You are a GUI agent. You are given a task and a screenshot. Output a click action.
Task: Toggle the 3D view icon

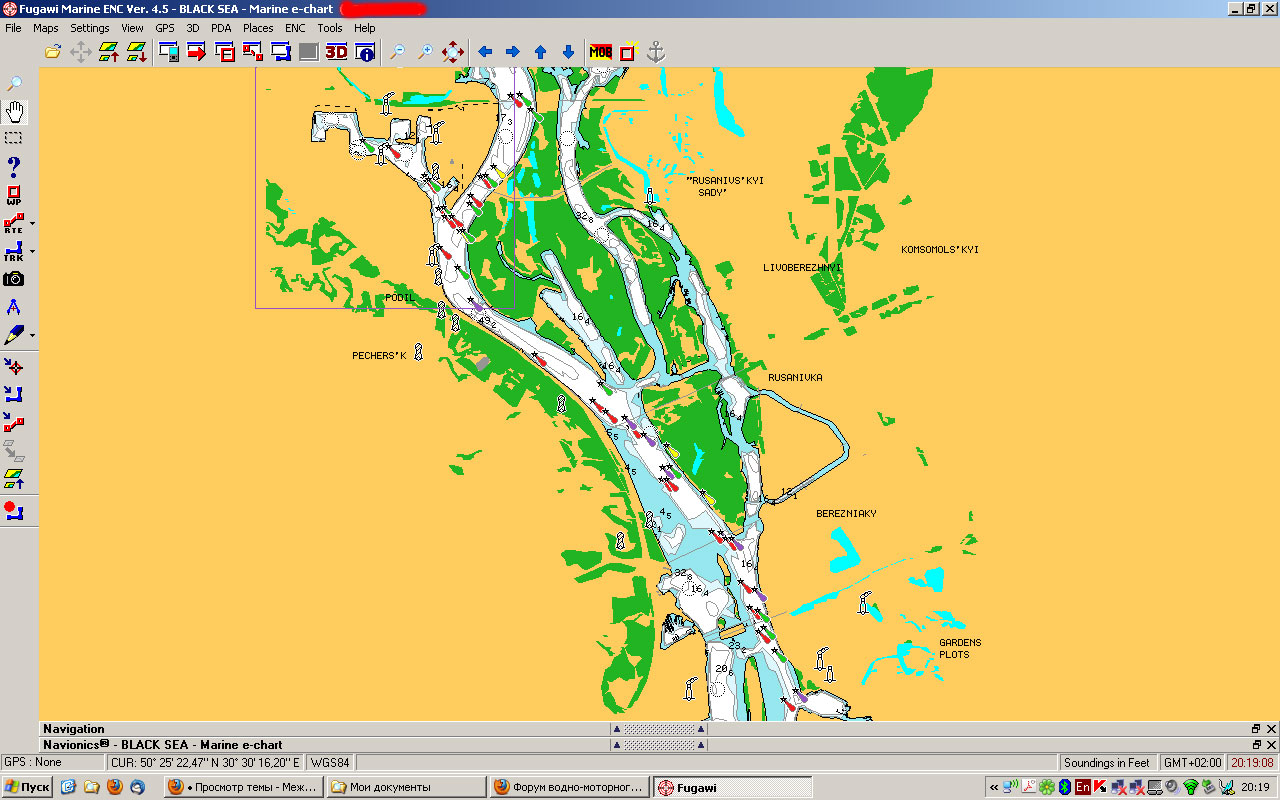click(x=336, y=52)
